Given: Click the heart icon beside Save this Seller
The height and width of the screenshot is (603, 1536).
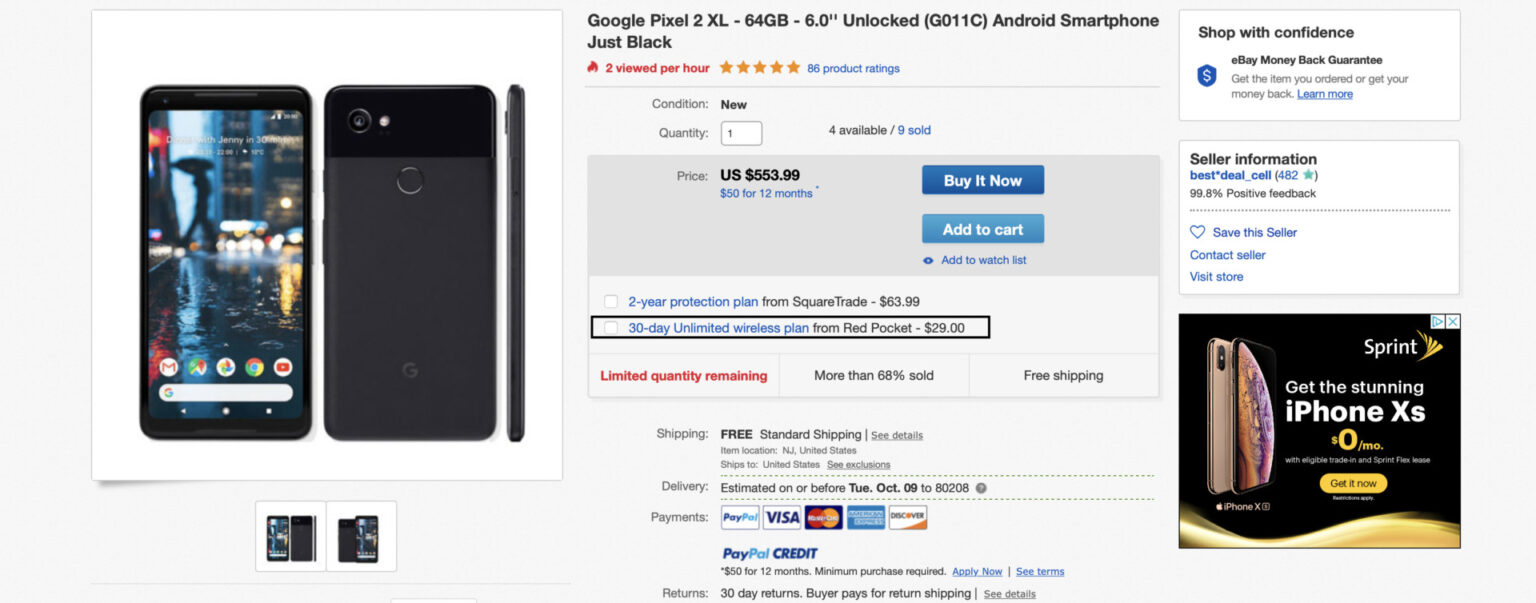Looking at the screenshot, I should pyautogui.click(x=1197, y=232).
